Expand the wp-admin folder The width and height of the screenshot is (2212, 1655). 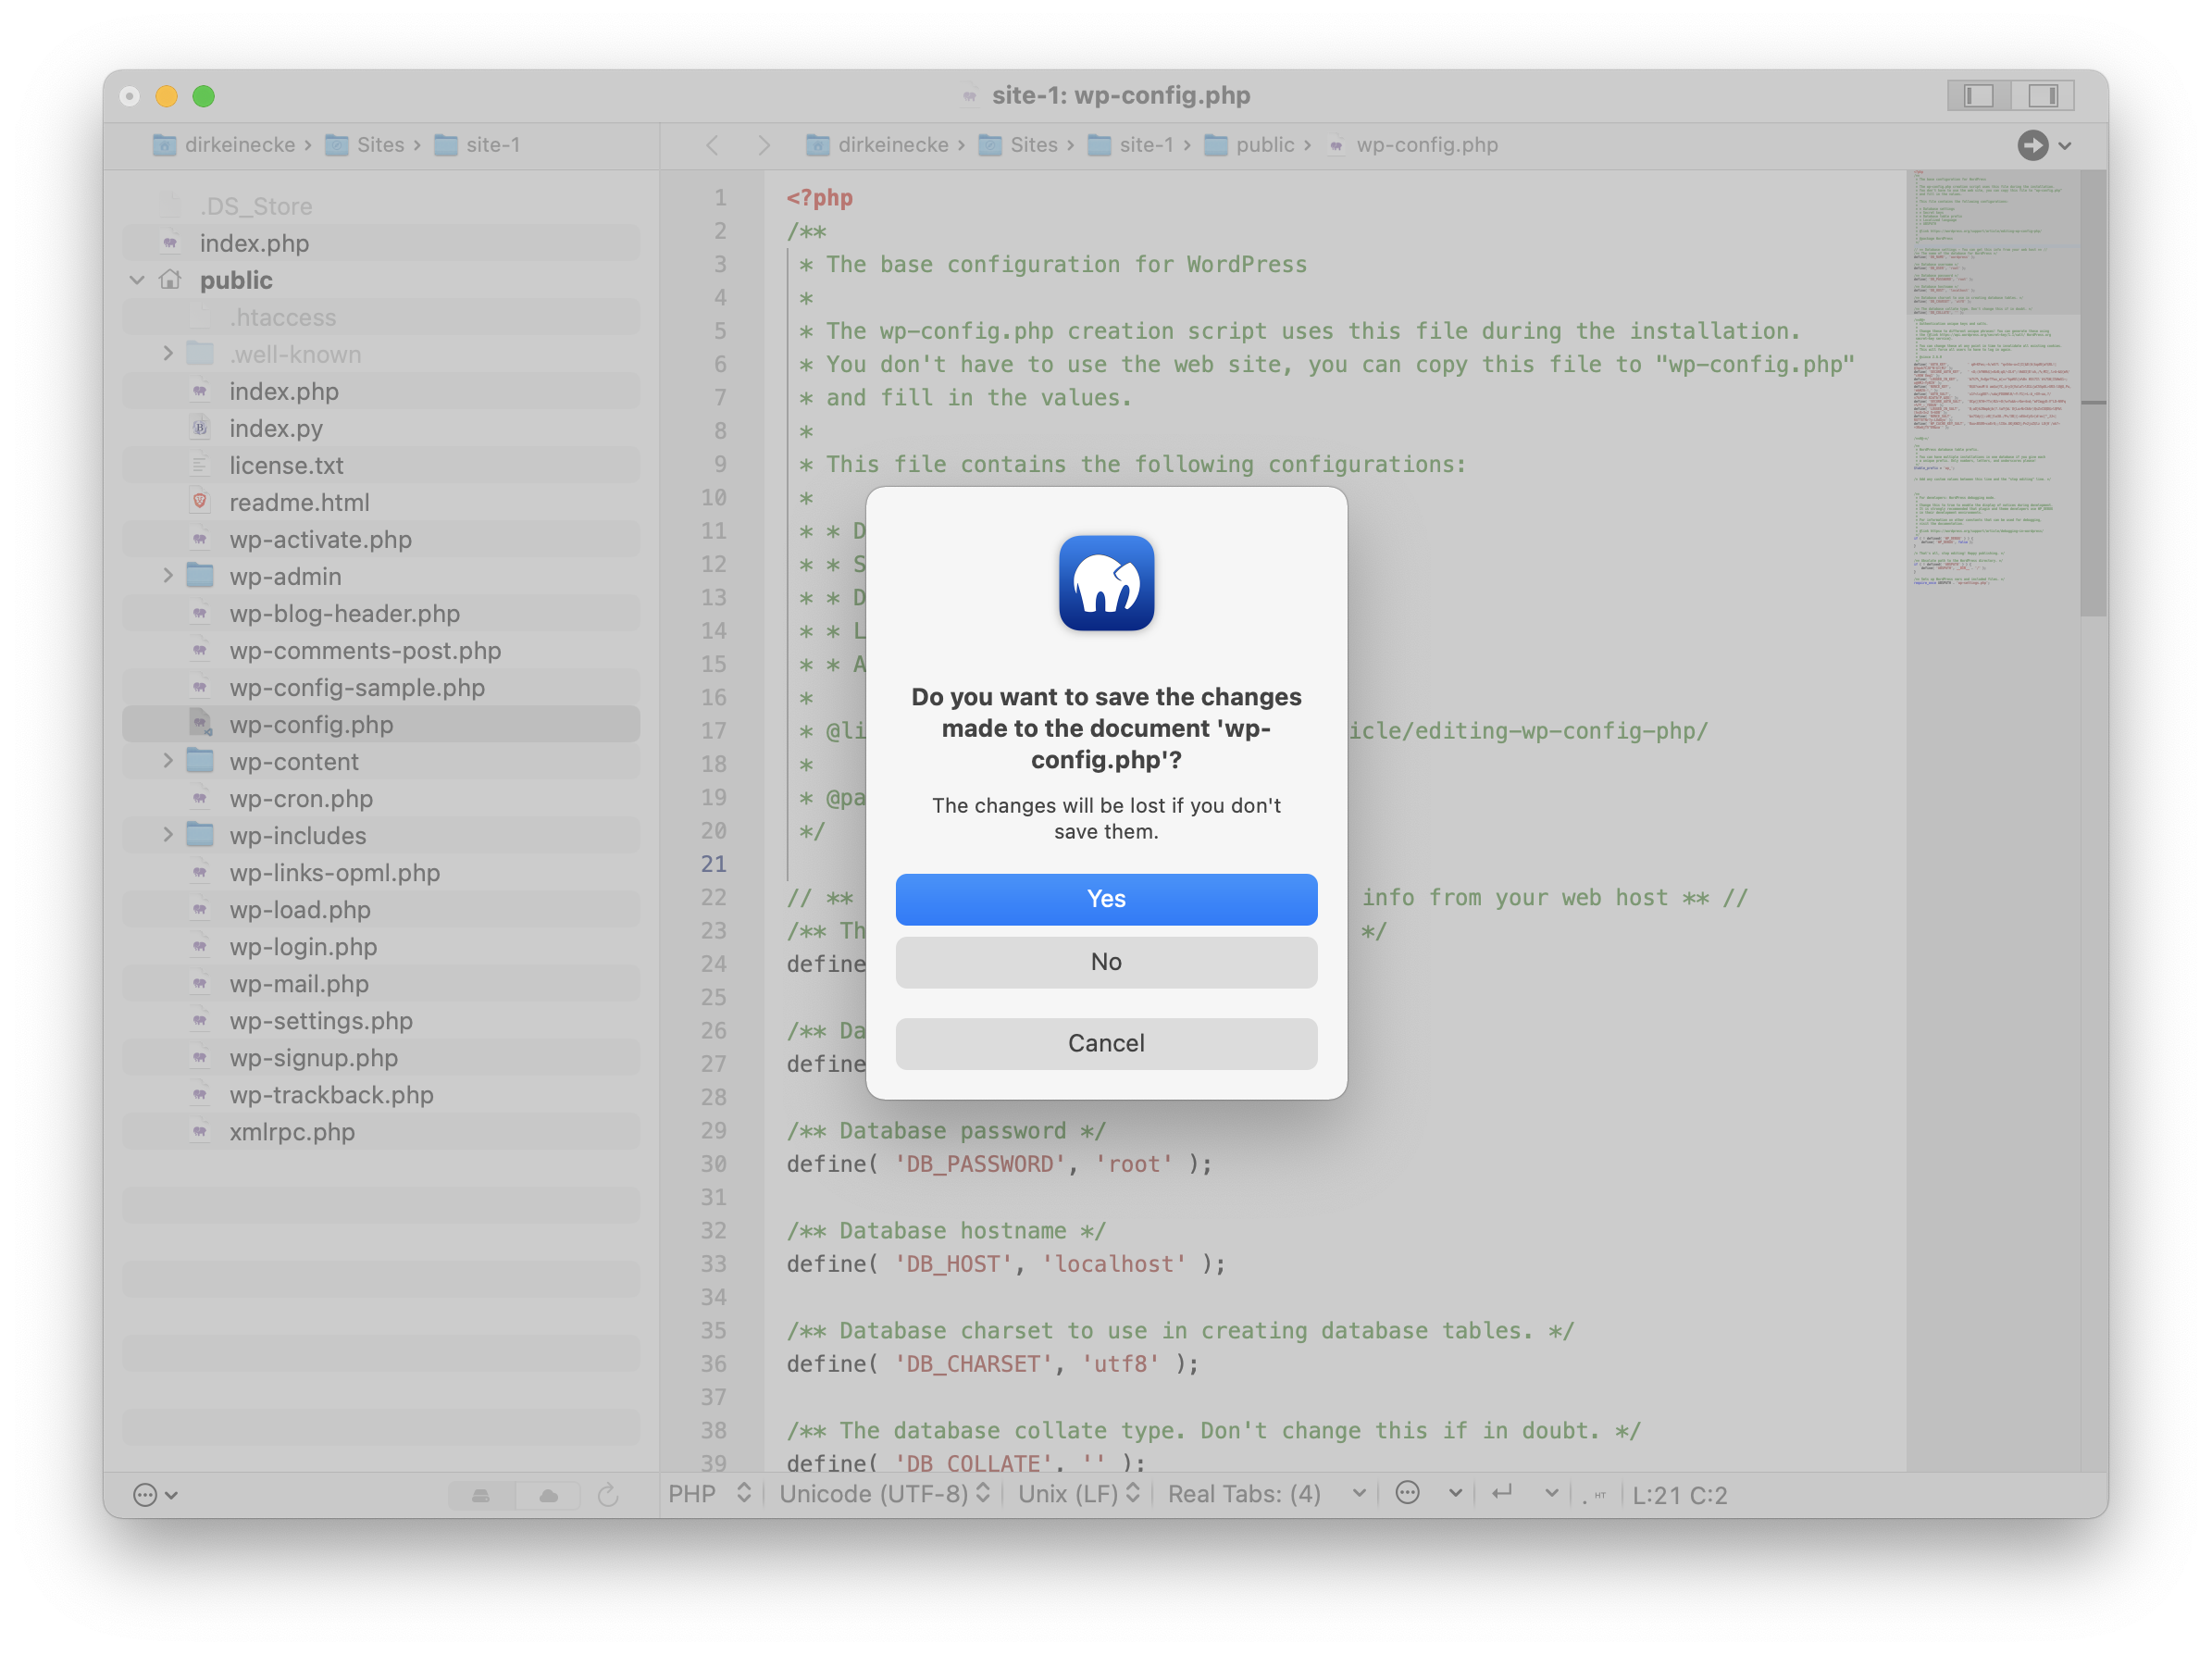[x=168, y=576]
